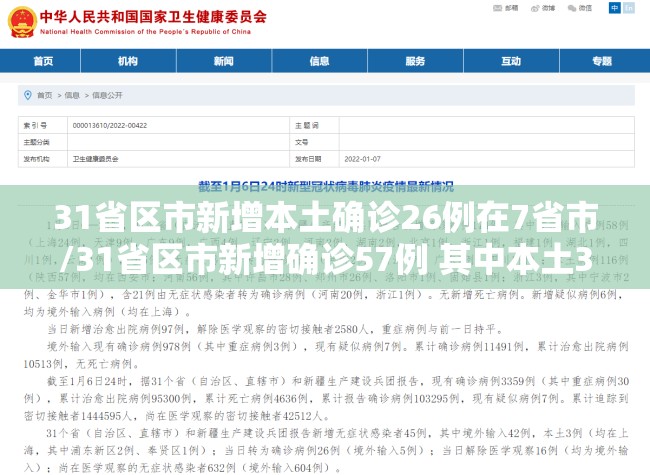Click the 微信 text link

(x=585, y=8)
